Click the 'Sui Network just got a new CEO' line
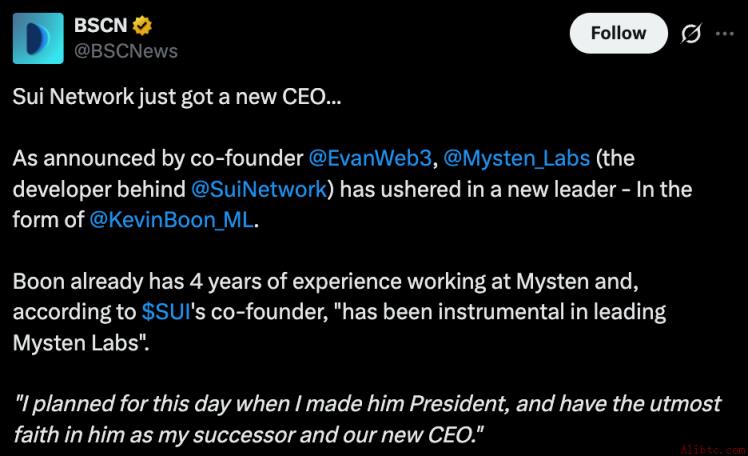This screenshot has width=748, height=456. (177, 97)
